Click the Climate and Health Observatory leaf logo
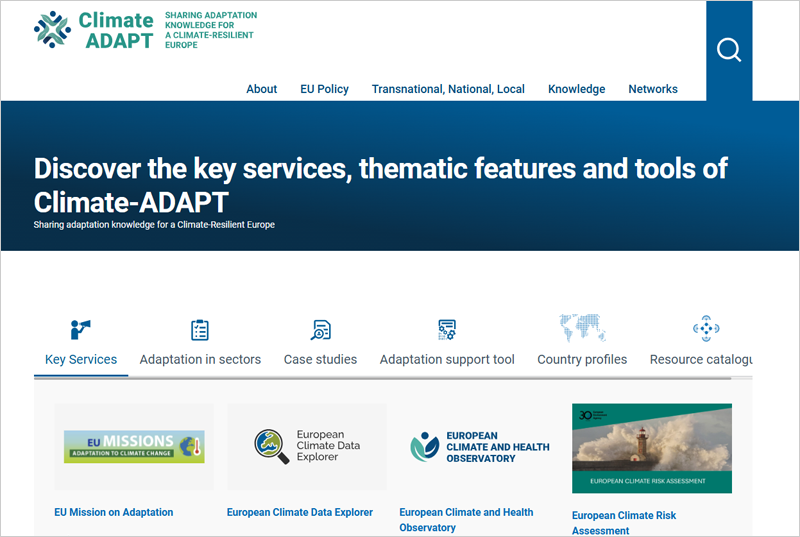This screenshot has width=800, height=537. pos(424,446)
